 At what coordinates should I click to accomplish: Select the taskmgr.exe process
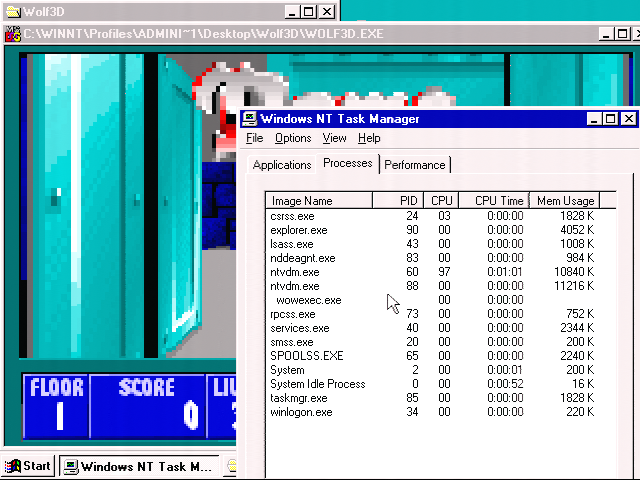pos(433,398)
